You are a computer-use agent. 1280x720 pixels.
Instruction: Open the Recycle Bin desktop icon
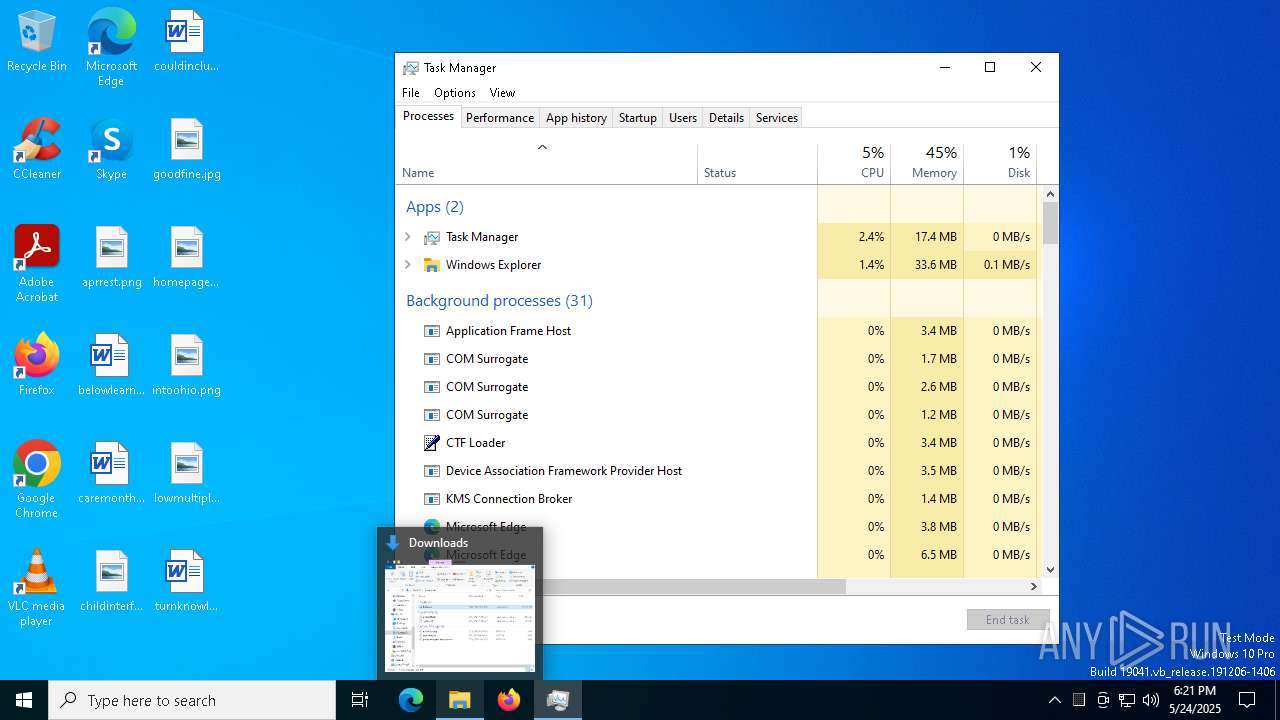[x=37, y=42]
